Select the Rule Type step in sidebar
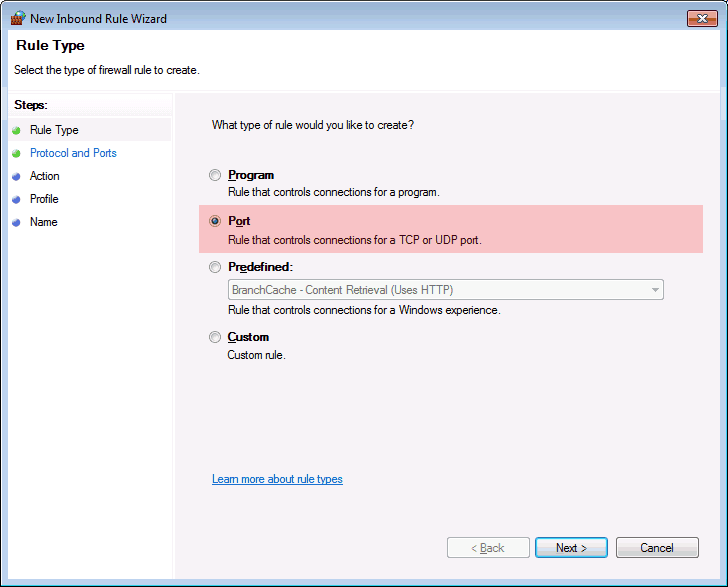The image size is (728, 587). (54, 130)
